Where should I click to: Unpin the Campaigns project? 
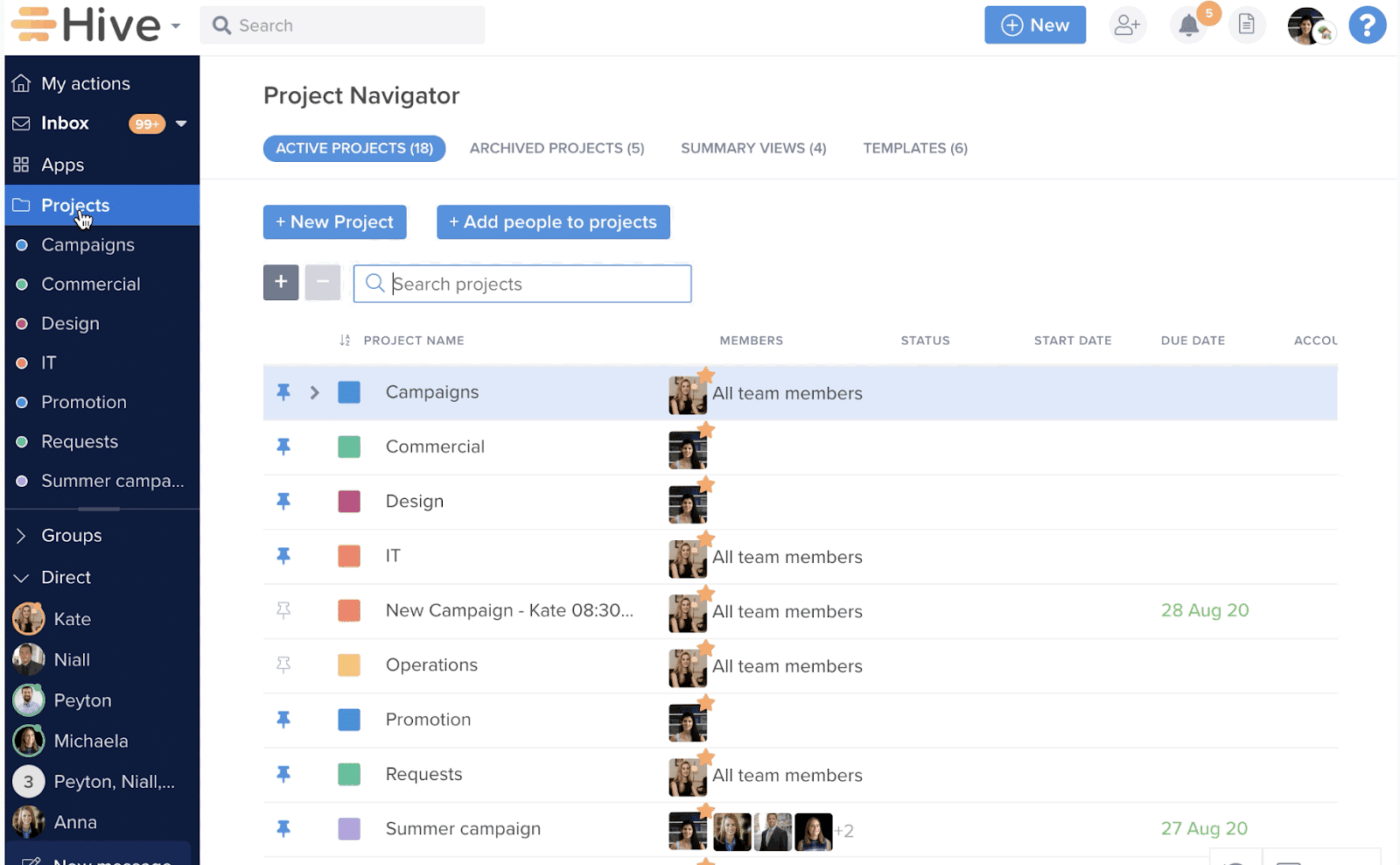[284, 392]
